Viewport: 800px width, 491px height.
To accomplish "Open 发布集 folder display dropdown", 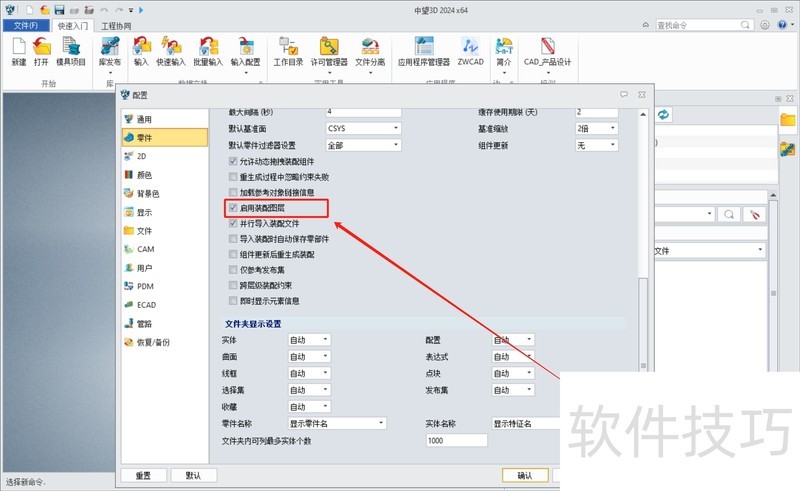I will coord(513,390).
